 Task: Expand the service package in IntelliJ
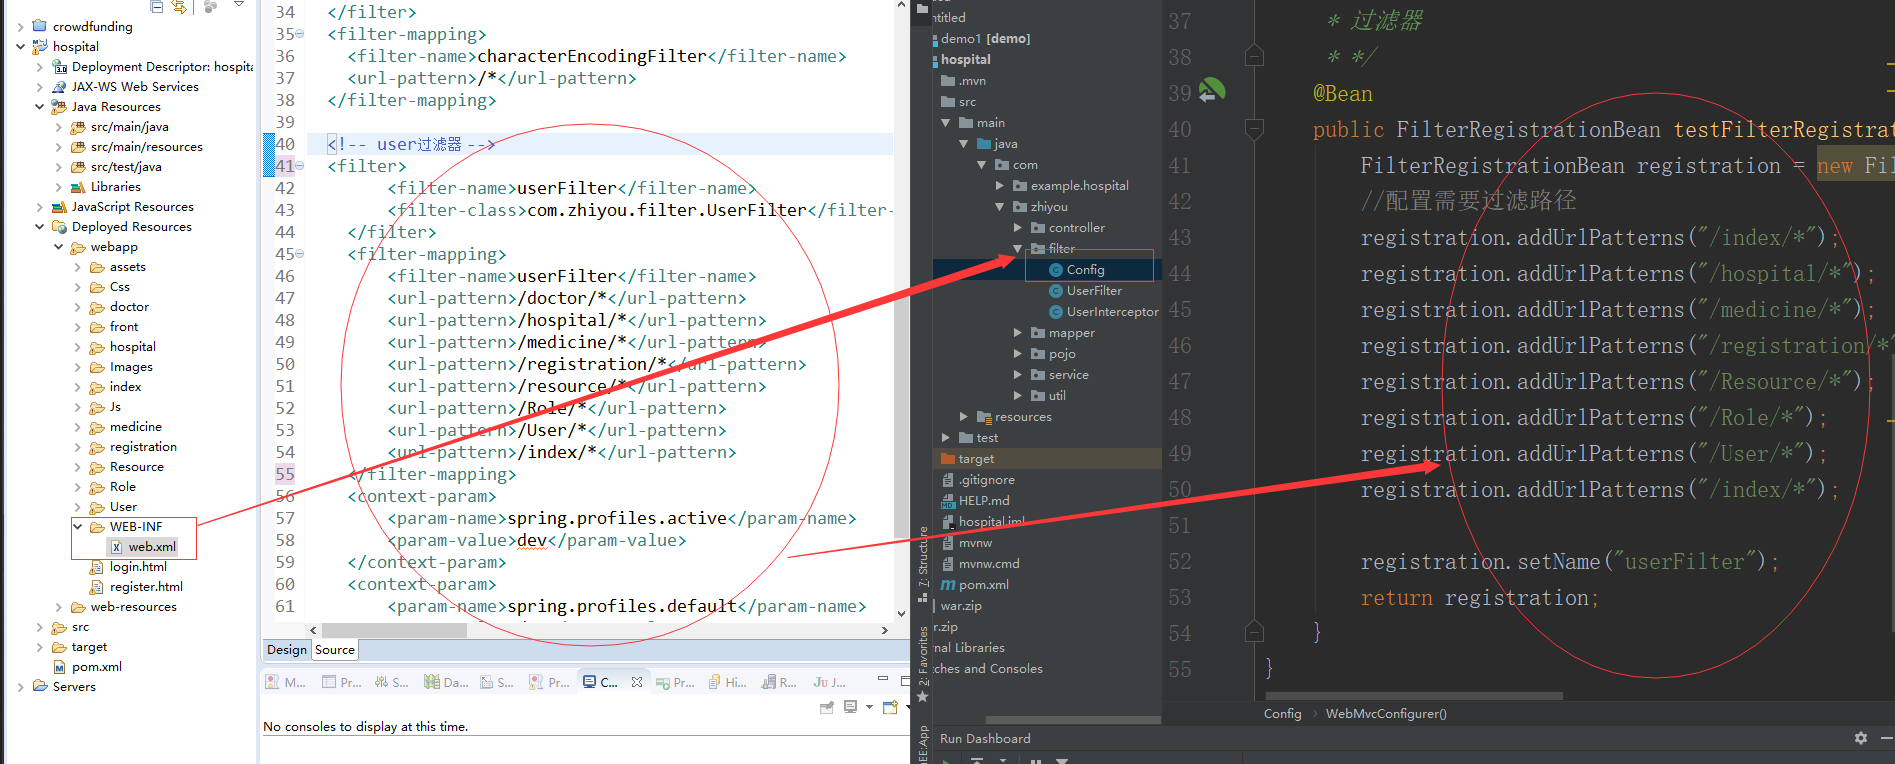1018,375
